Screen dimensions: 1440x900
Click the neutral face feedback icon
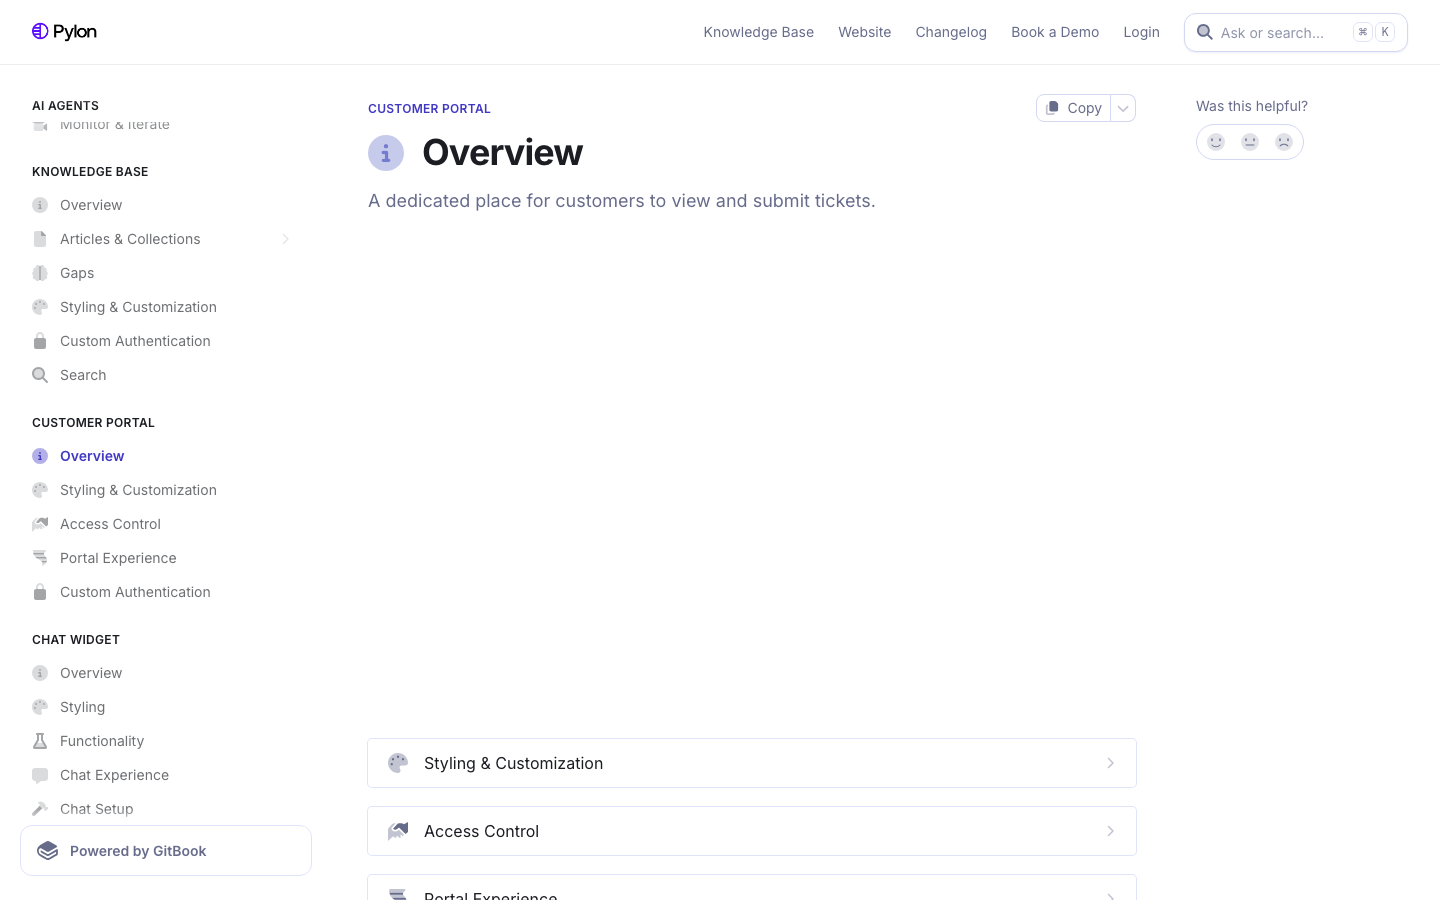(x=1250, y=142)
